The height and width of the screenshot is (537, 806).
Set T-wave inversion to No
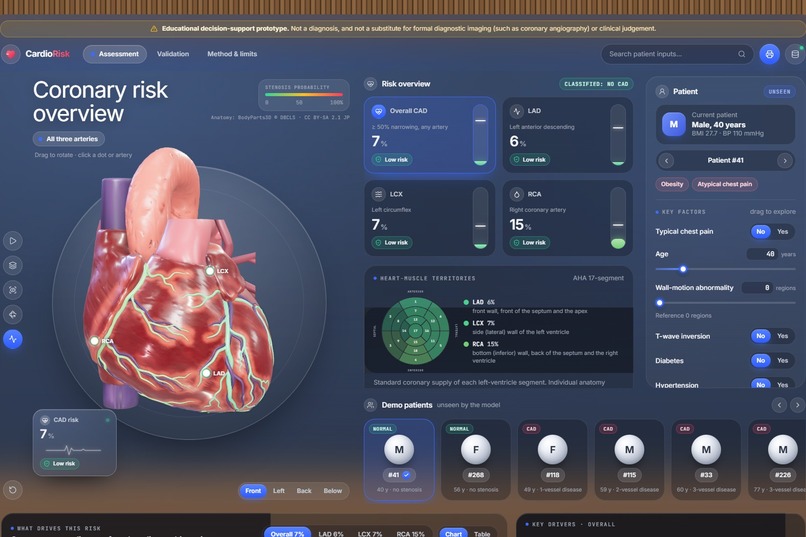[x=761, y=336]
